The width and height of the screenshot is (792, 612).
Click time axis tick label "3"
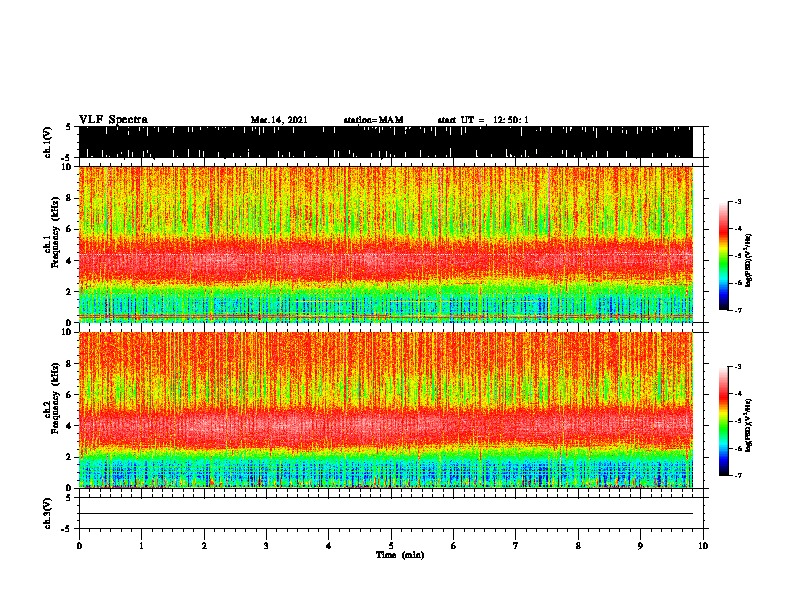[x=266, y=546]
